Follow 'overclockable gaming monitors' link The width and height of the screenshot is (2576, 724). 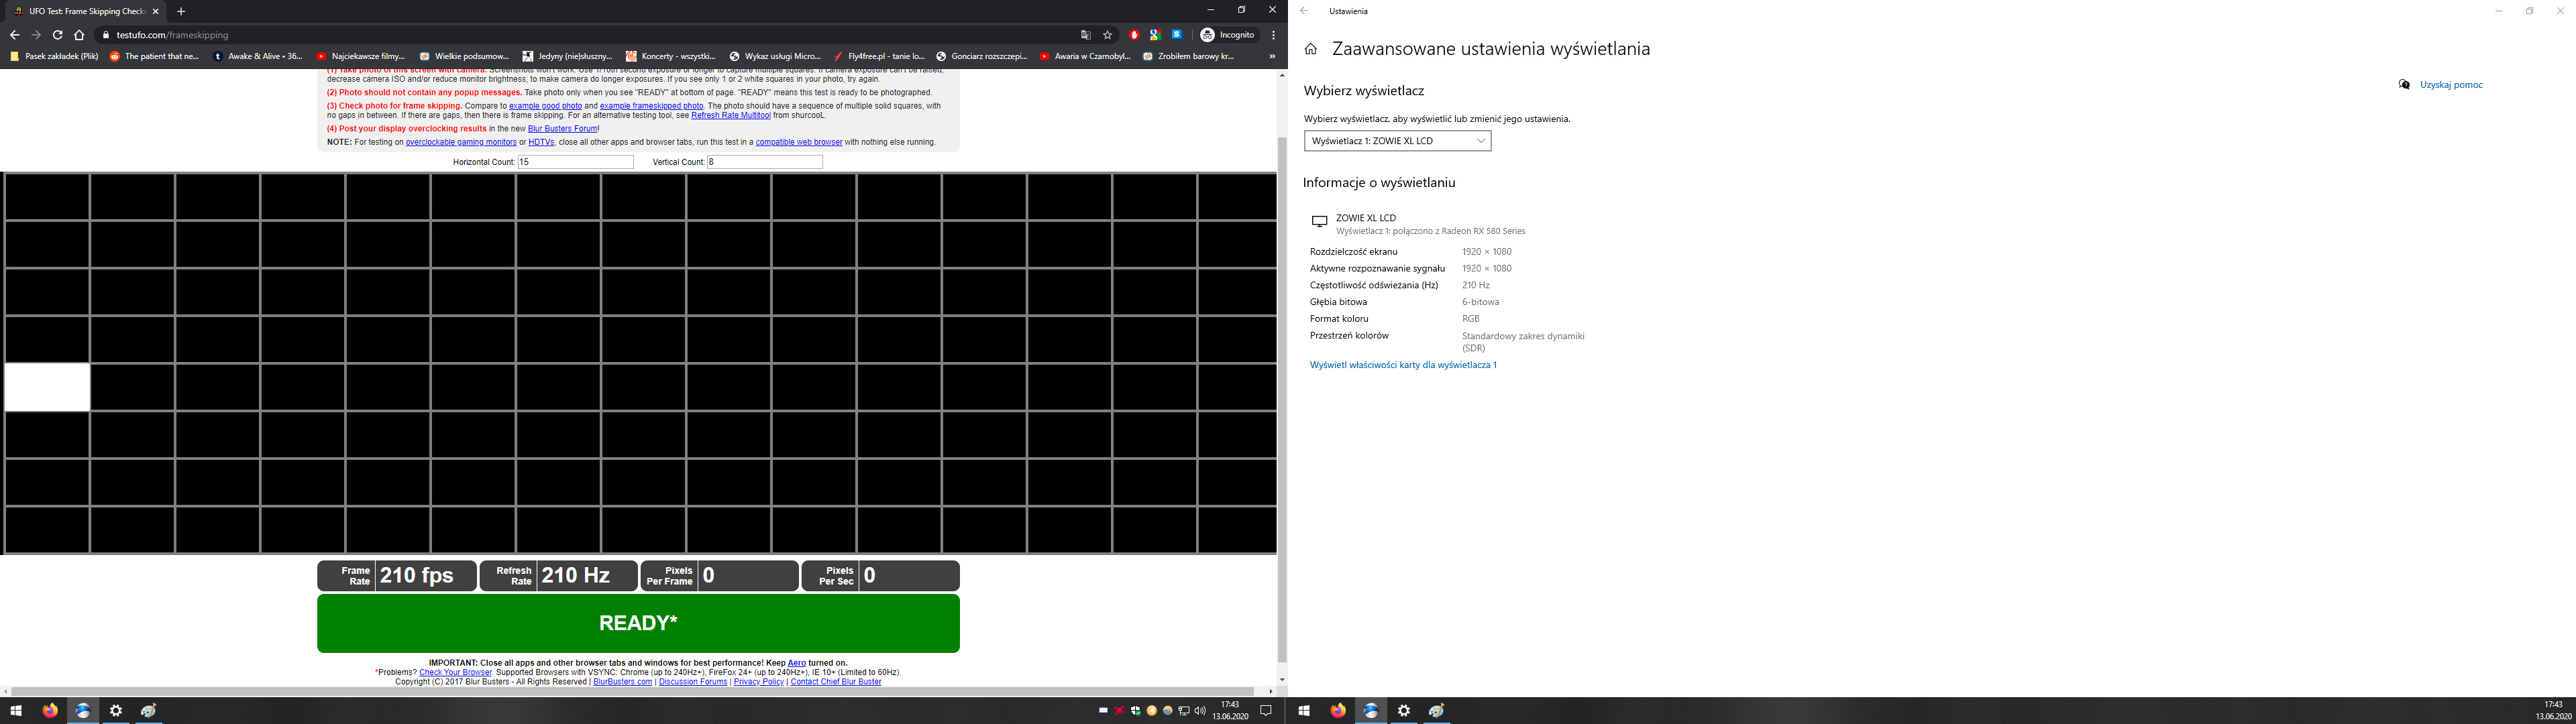click(x=461, y=142)
